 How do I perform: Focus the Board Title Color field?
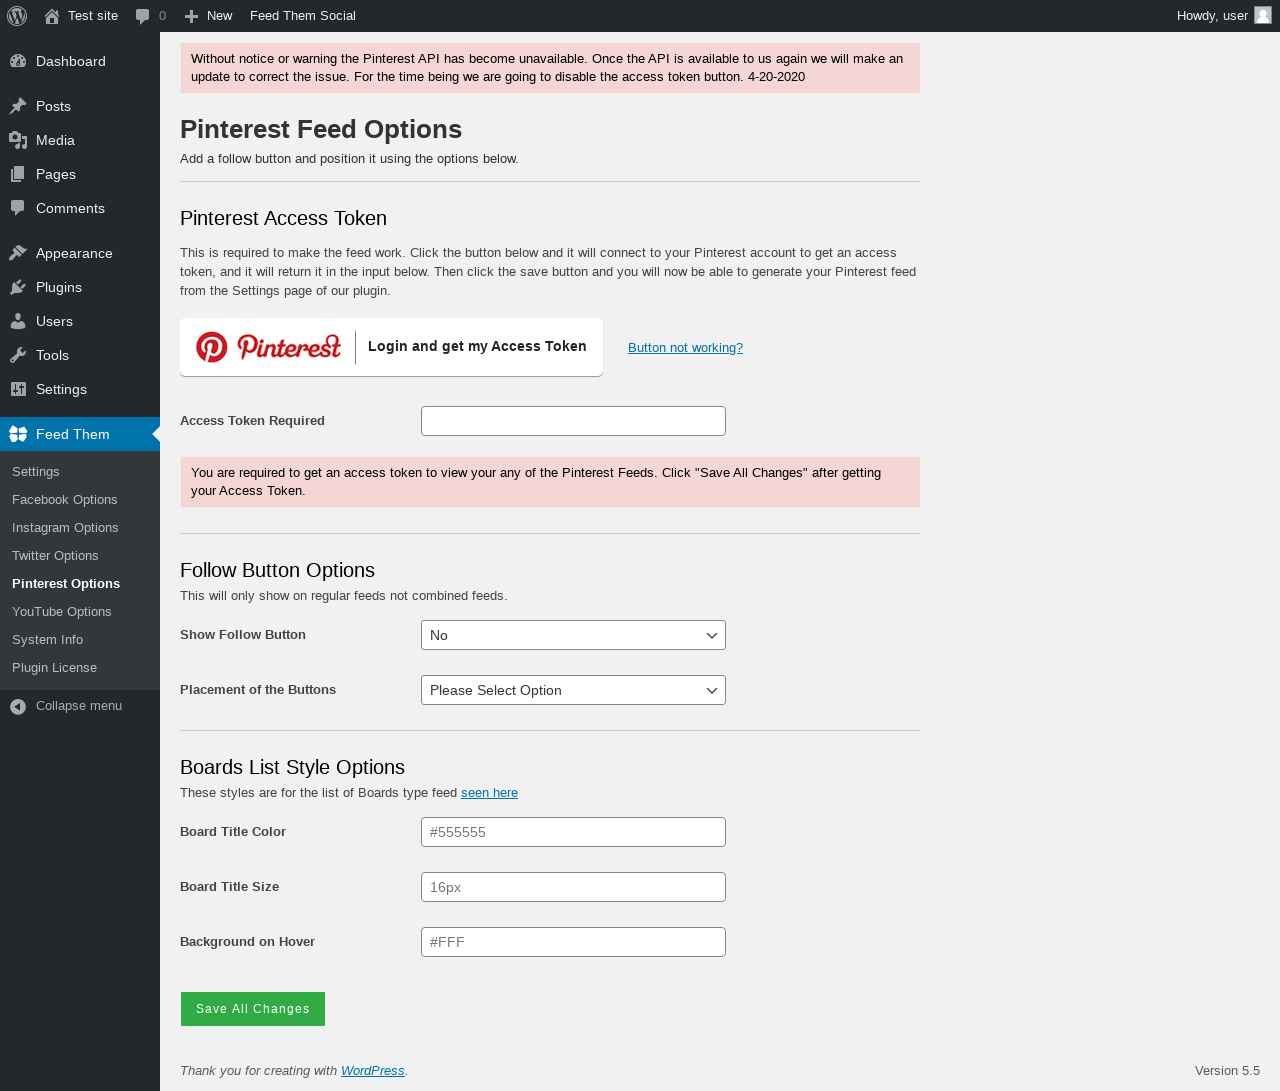[573, 832]
